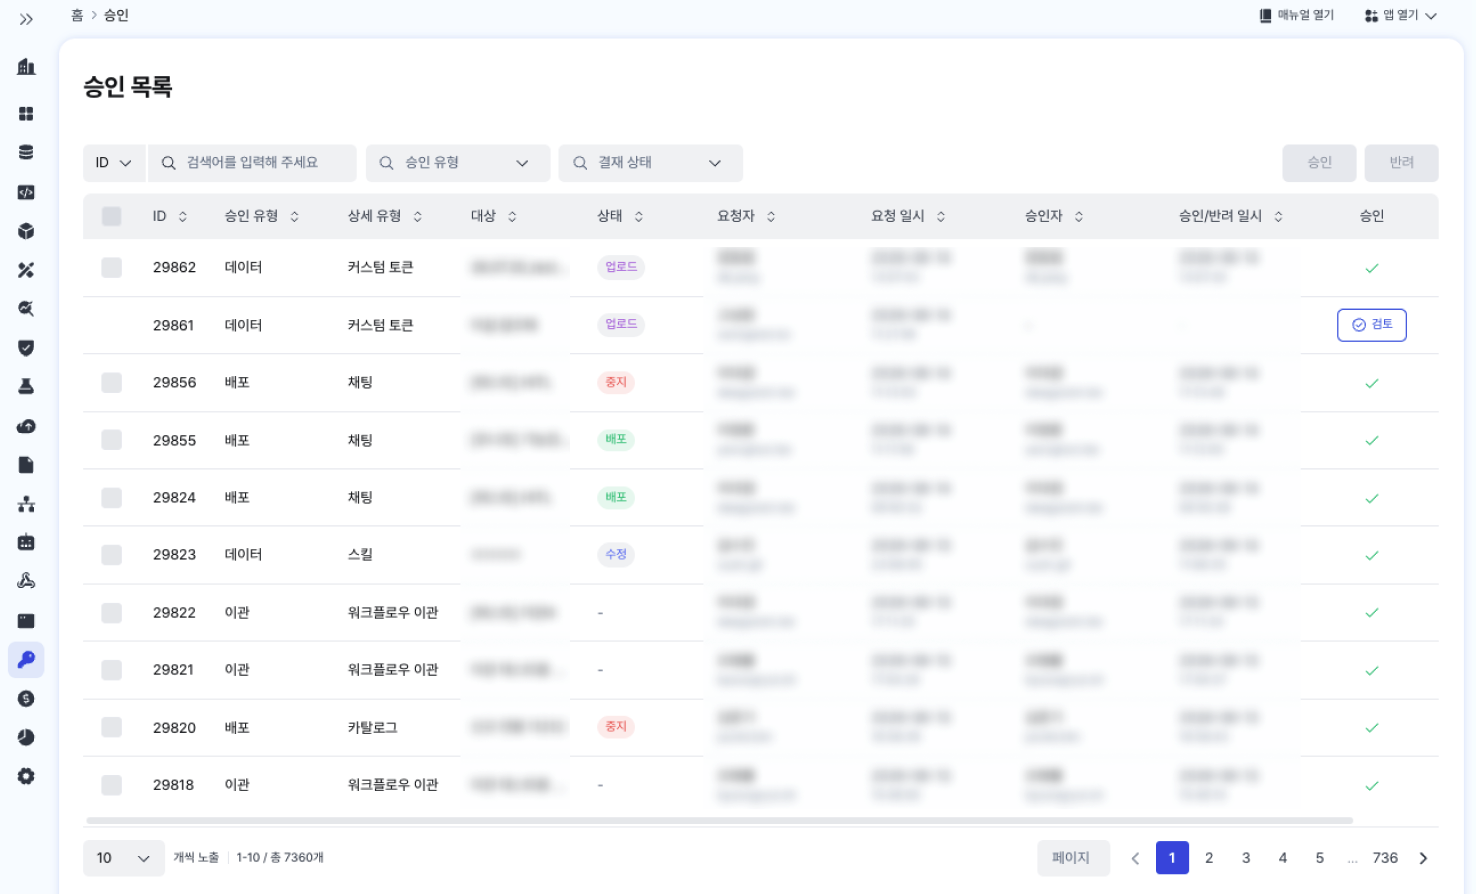
Task: Click the 검색어를 입력해 주세요 search field
Action: point(252,163)
